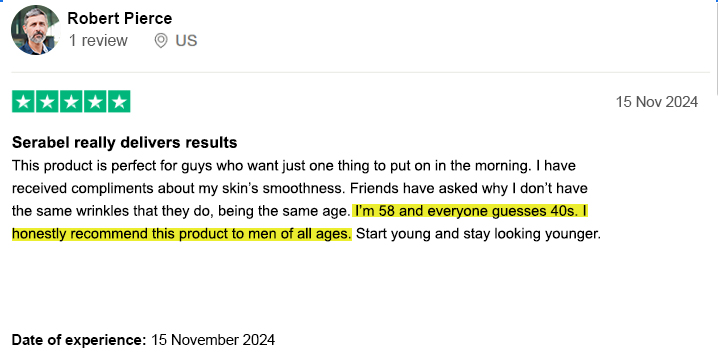This screenshot has height=361, width=718.
Task: Click the 15 November 2024 experience date
Action: 213,340
